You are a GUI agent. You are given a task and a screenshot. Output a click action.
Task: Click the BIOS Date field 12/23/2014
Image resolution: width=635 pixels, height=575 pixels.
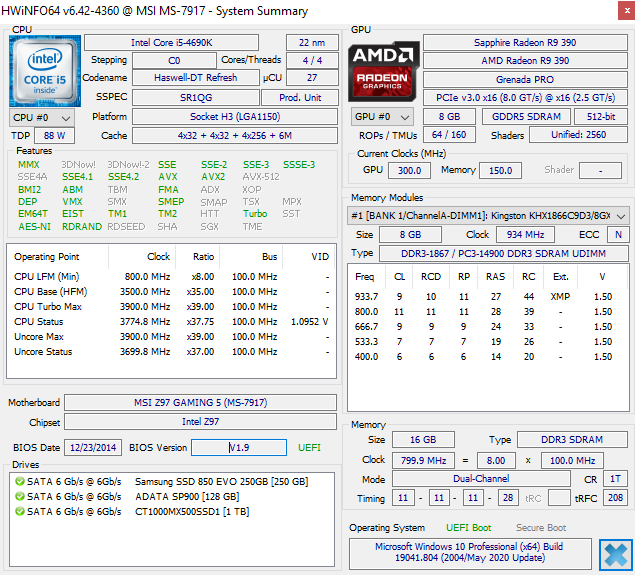point(93,447)
